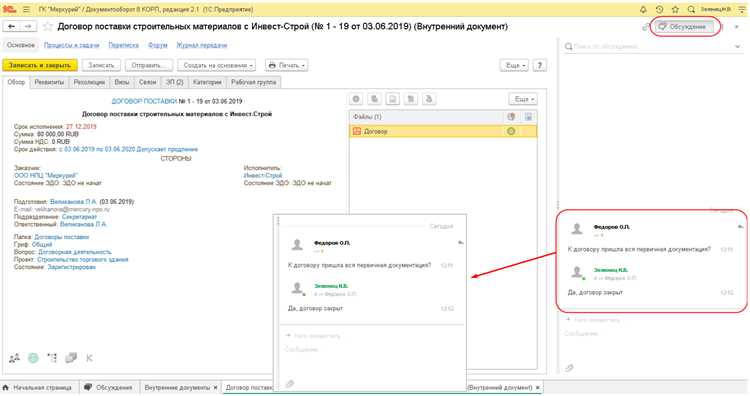Add document to favorites star
This screenshot has height=396, width=750.
[x=47, y=27]
